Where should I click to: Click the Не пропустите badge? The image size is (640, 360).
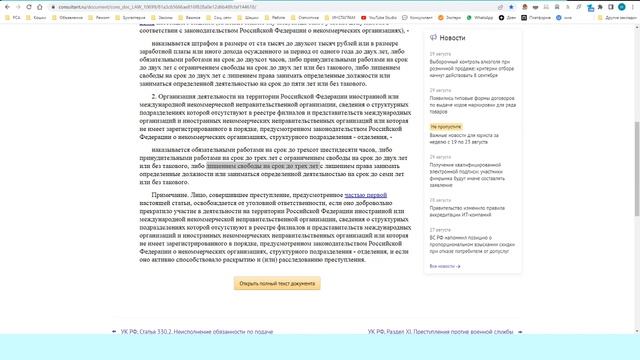pyautogui.click(x=446, y=127)
